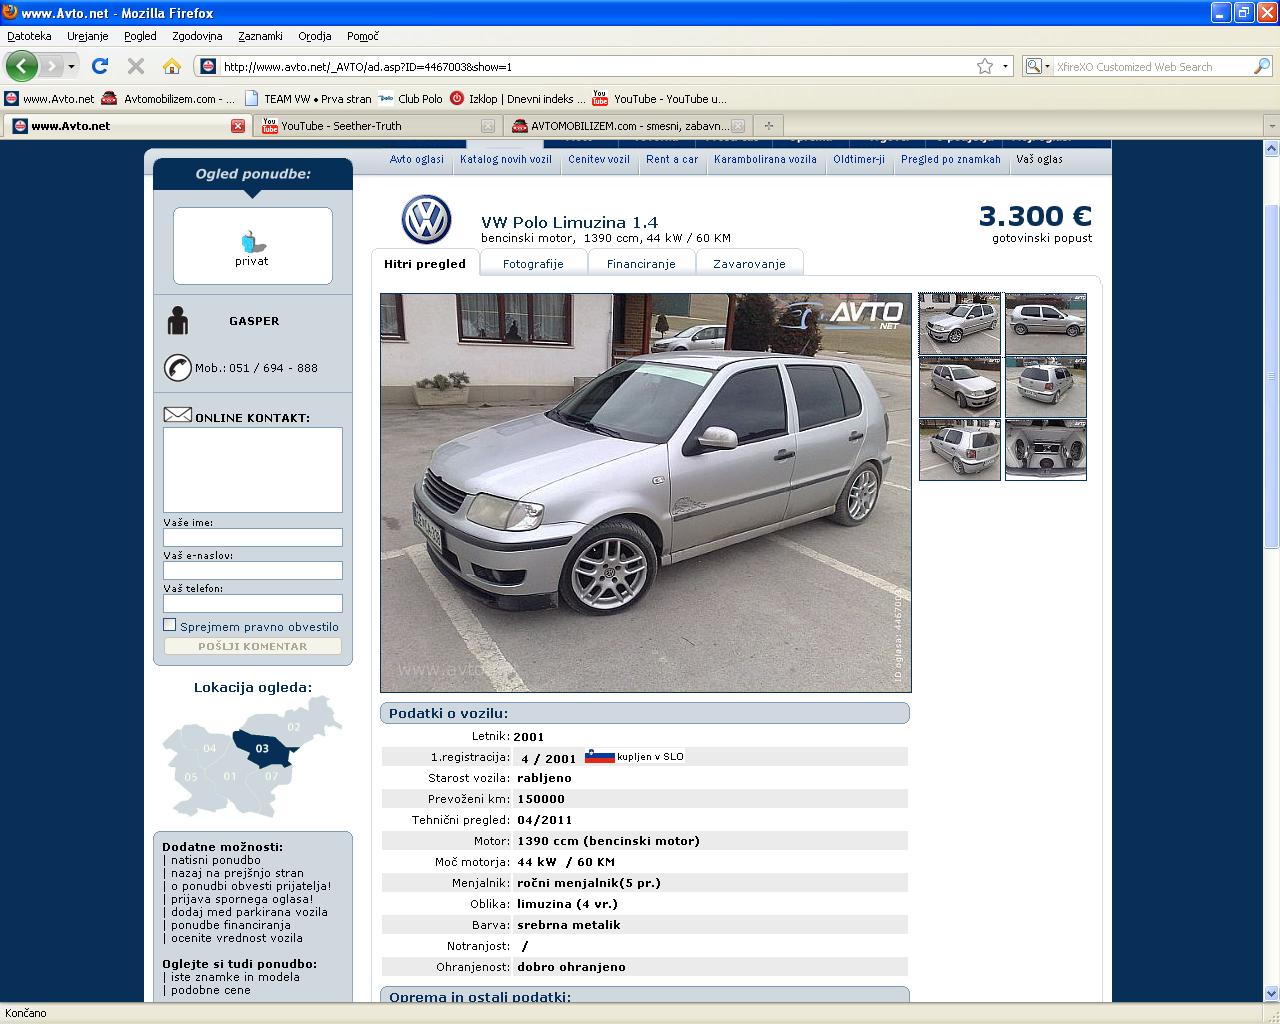
Task: Click the VW logo icon
Action: pos(426,220)
